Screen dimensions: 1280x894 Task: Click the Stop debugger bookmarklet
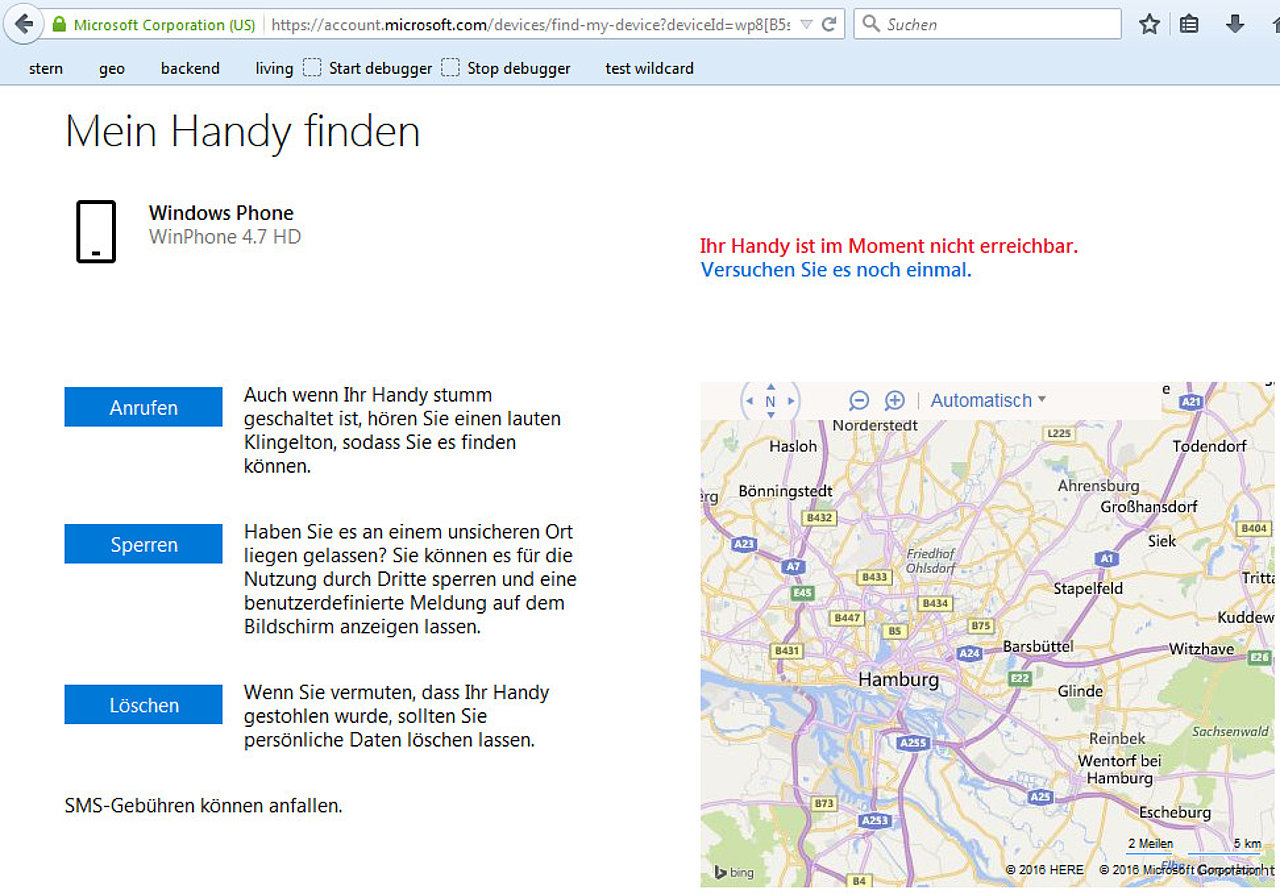click(x=507, y=69)
